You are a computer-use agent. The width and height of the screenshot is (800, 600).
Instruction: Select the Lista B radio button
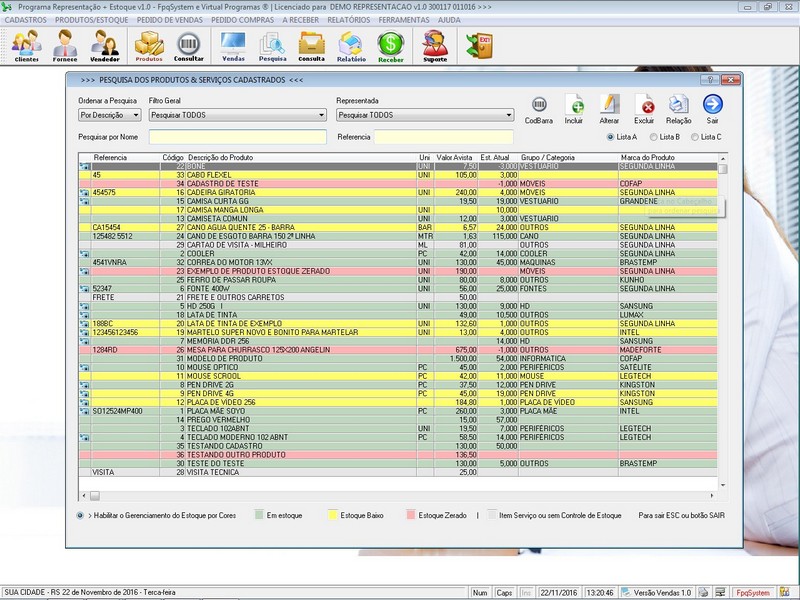click(x=654, y=137)
